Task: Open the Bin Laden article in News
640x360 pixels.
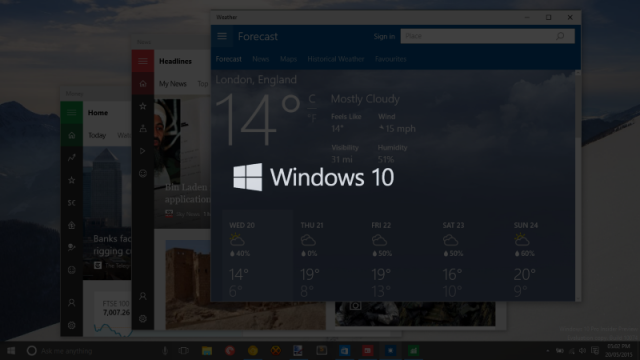Action: click(182, 163)
